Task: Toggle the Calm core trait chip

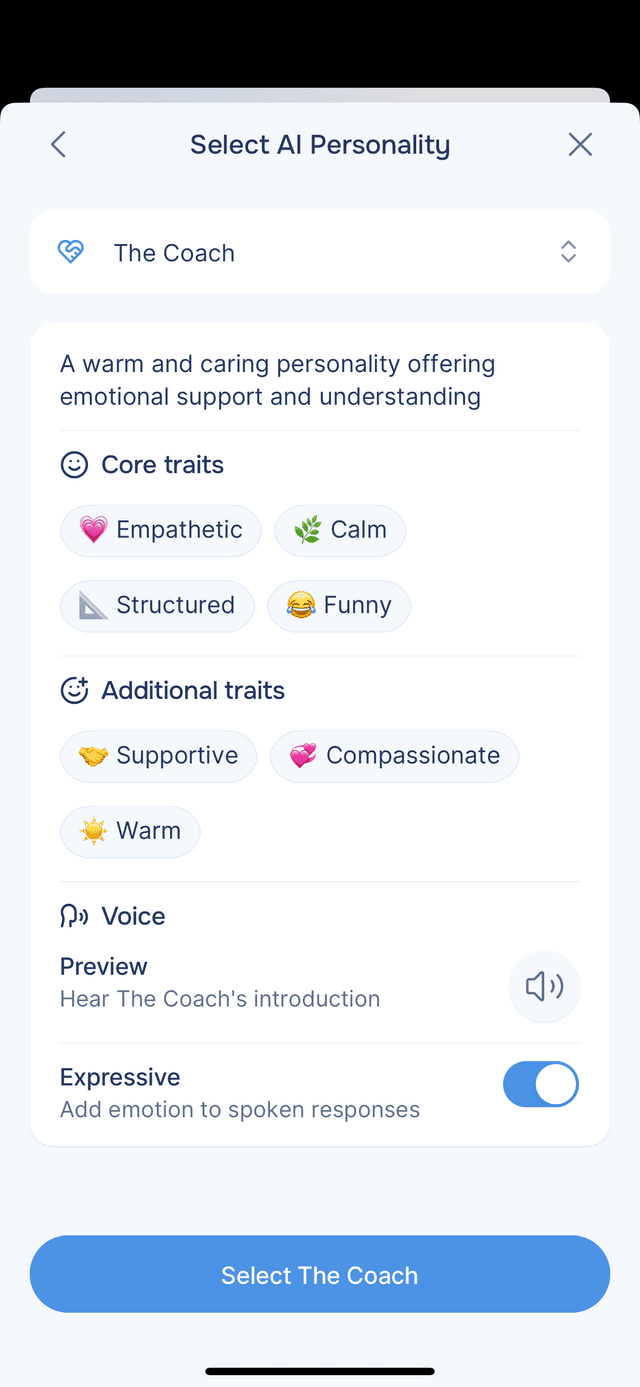Action: pos(340,530)
